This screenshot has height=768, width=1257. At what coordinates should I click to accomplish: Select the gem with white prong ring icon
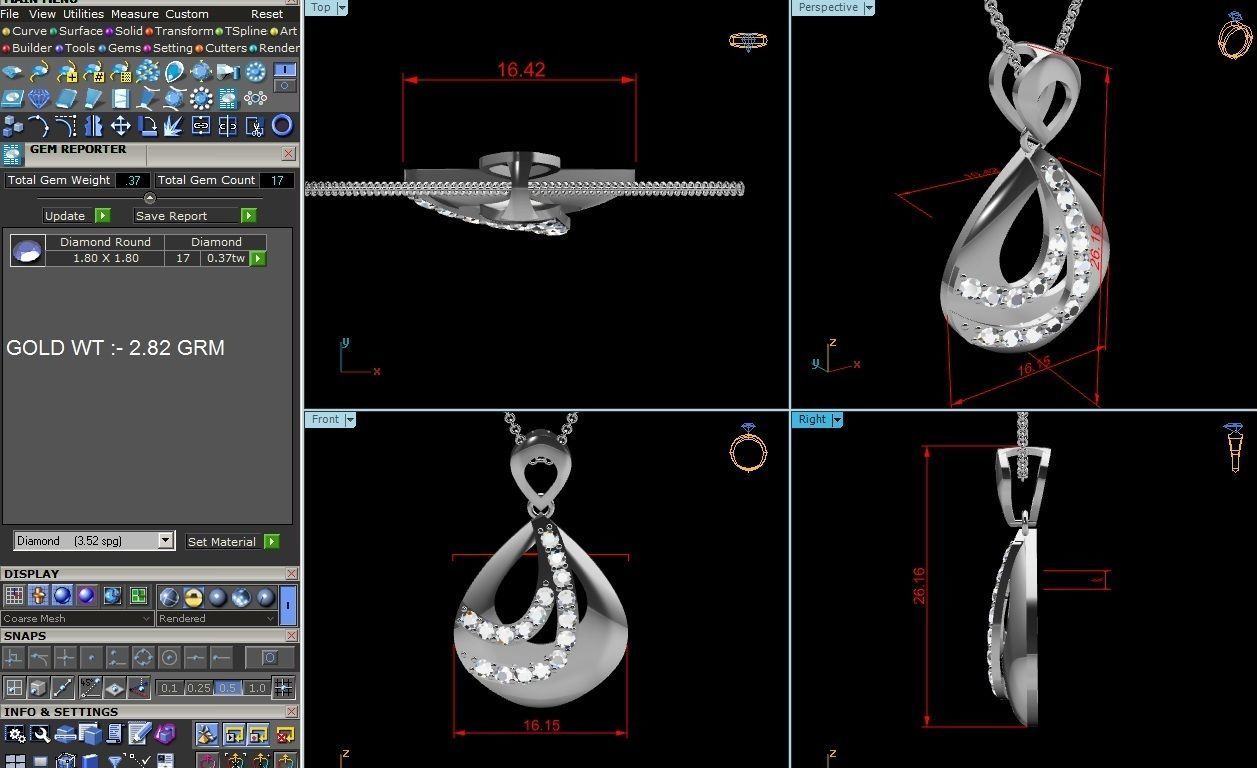[x=201, y=98]
